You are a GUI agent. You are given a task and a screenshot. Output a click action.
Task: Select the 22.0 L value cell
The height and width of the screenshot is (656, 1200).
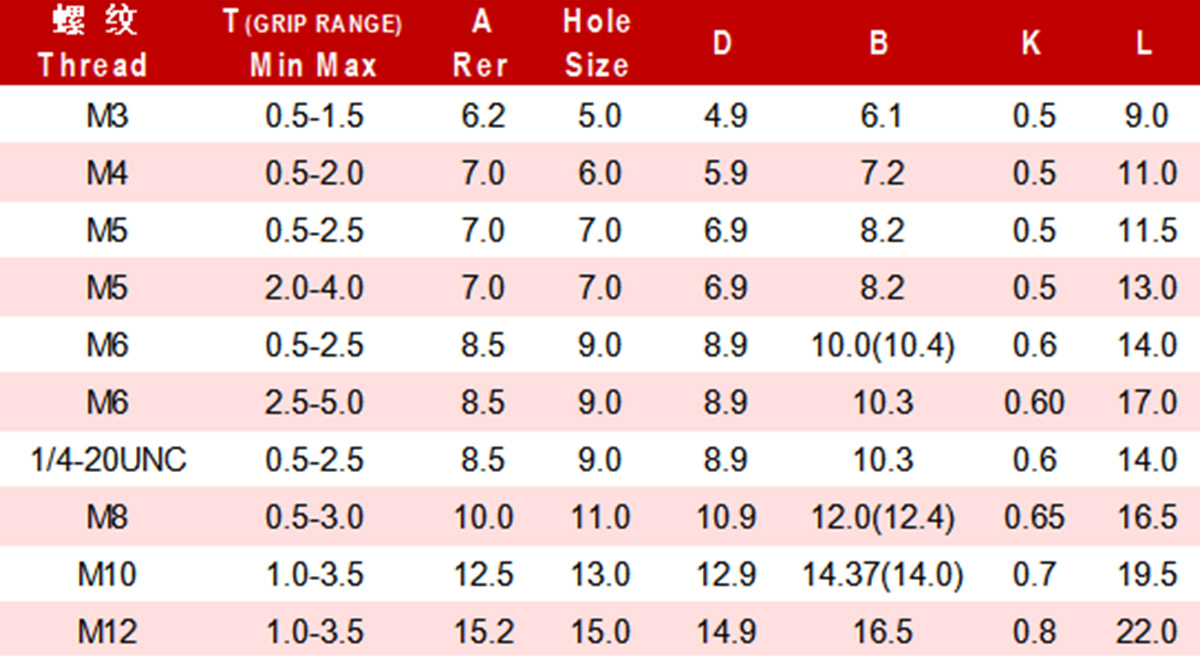point(1147,632)
